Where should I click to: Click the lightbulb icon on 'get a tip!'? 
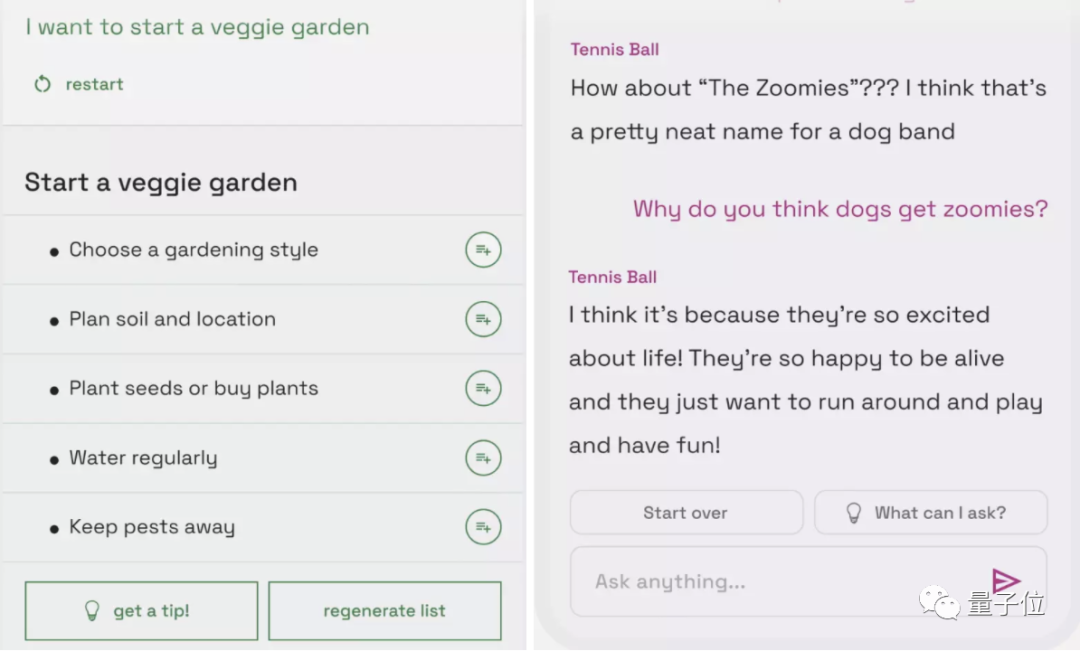click(x=92, y=611)
